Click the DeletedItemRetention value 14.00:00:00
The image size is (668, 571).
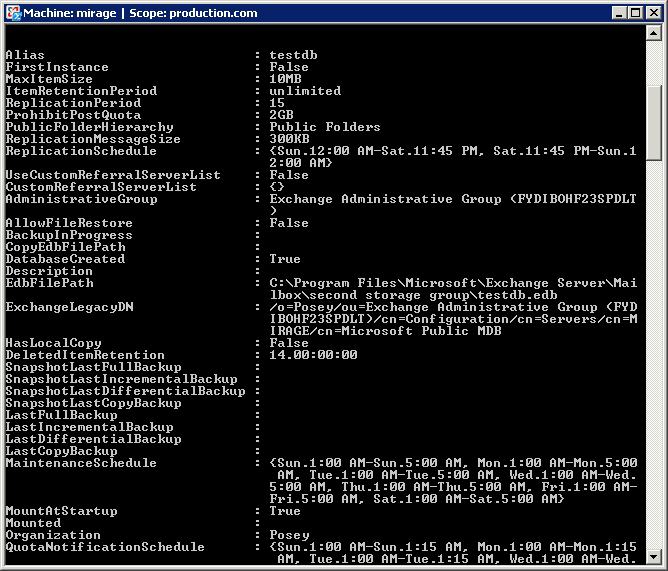pyautogui.click(x=313, y=355)
